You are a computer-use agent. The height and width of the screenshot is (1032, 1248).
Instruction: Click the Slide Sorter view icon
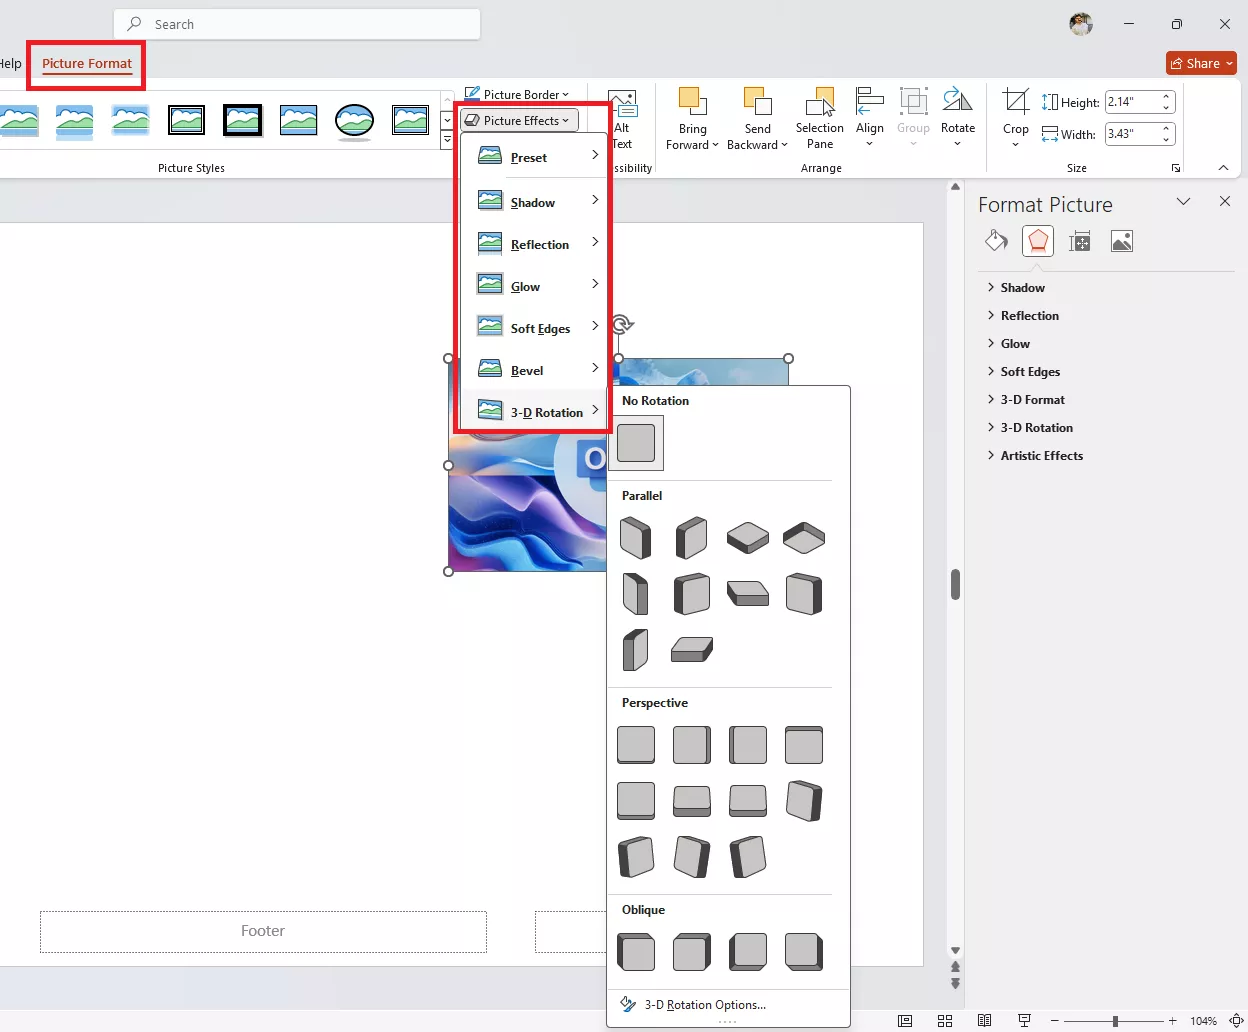click(945, 1021)
